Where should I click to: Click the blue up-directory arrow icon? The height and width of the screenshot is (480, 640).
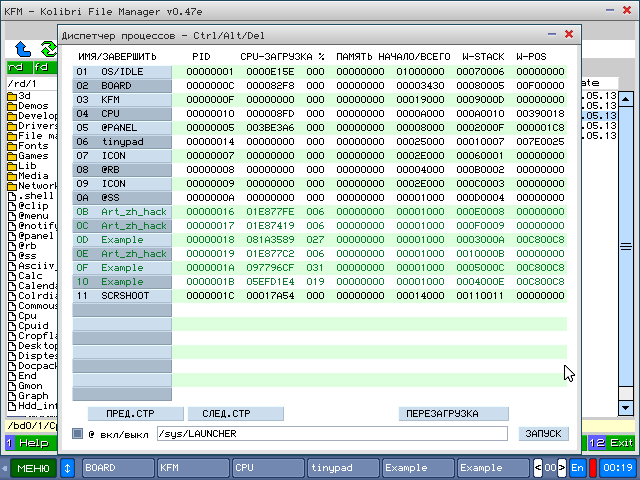pyautogui.click(x=23, y=48)
